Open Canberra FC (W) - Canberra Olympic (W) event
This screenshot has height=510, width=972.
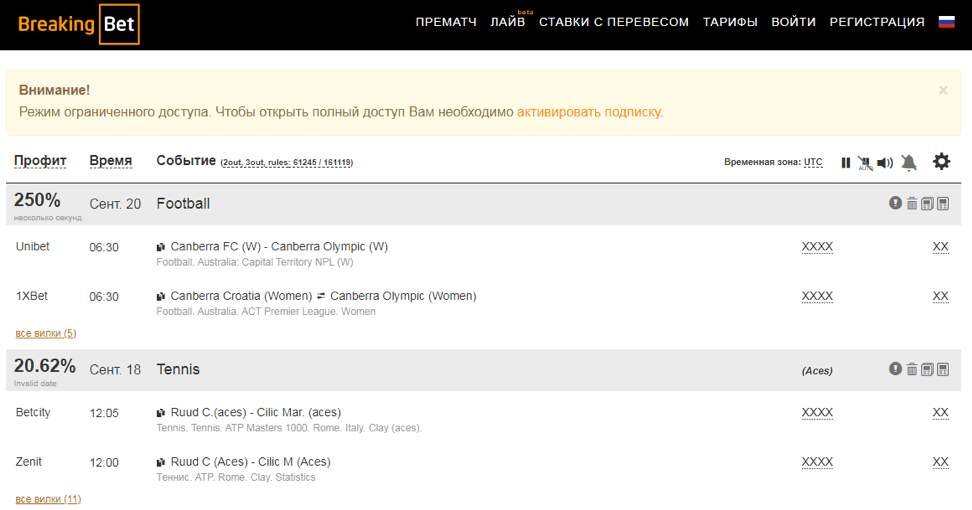pyautogui.click(x=279, y=247)
